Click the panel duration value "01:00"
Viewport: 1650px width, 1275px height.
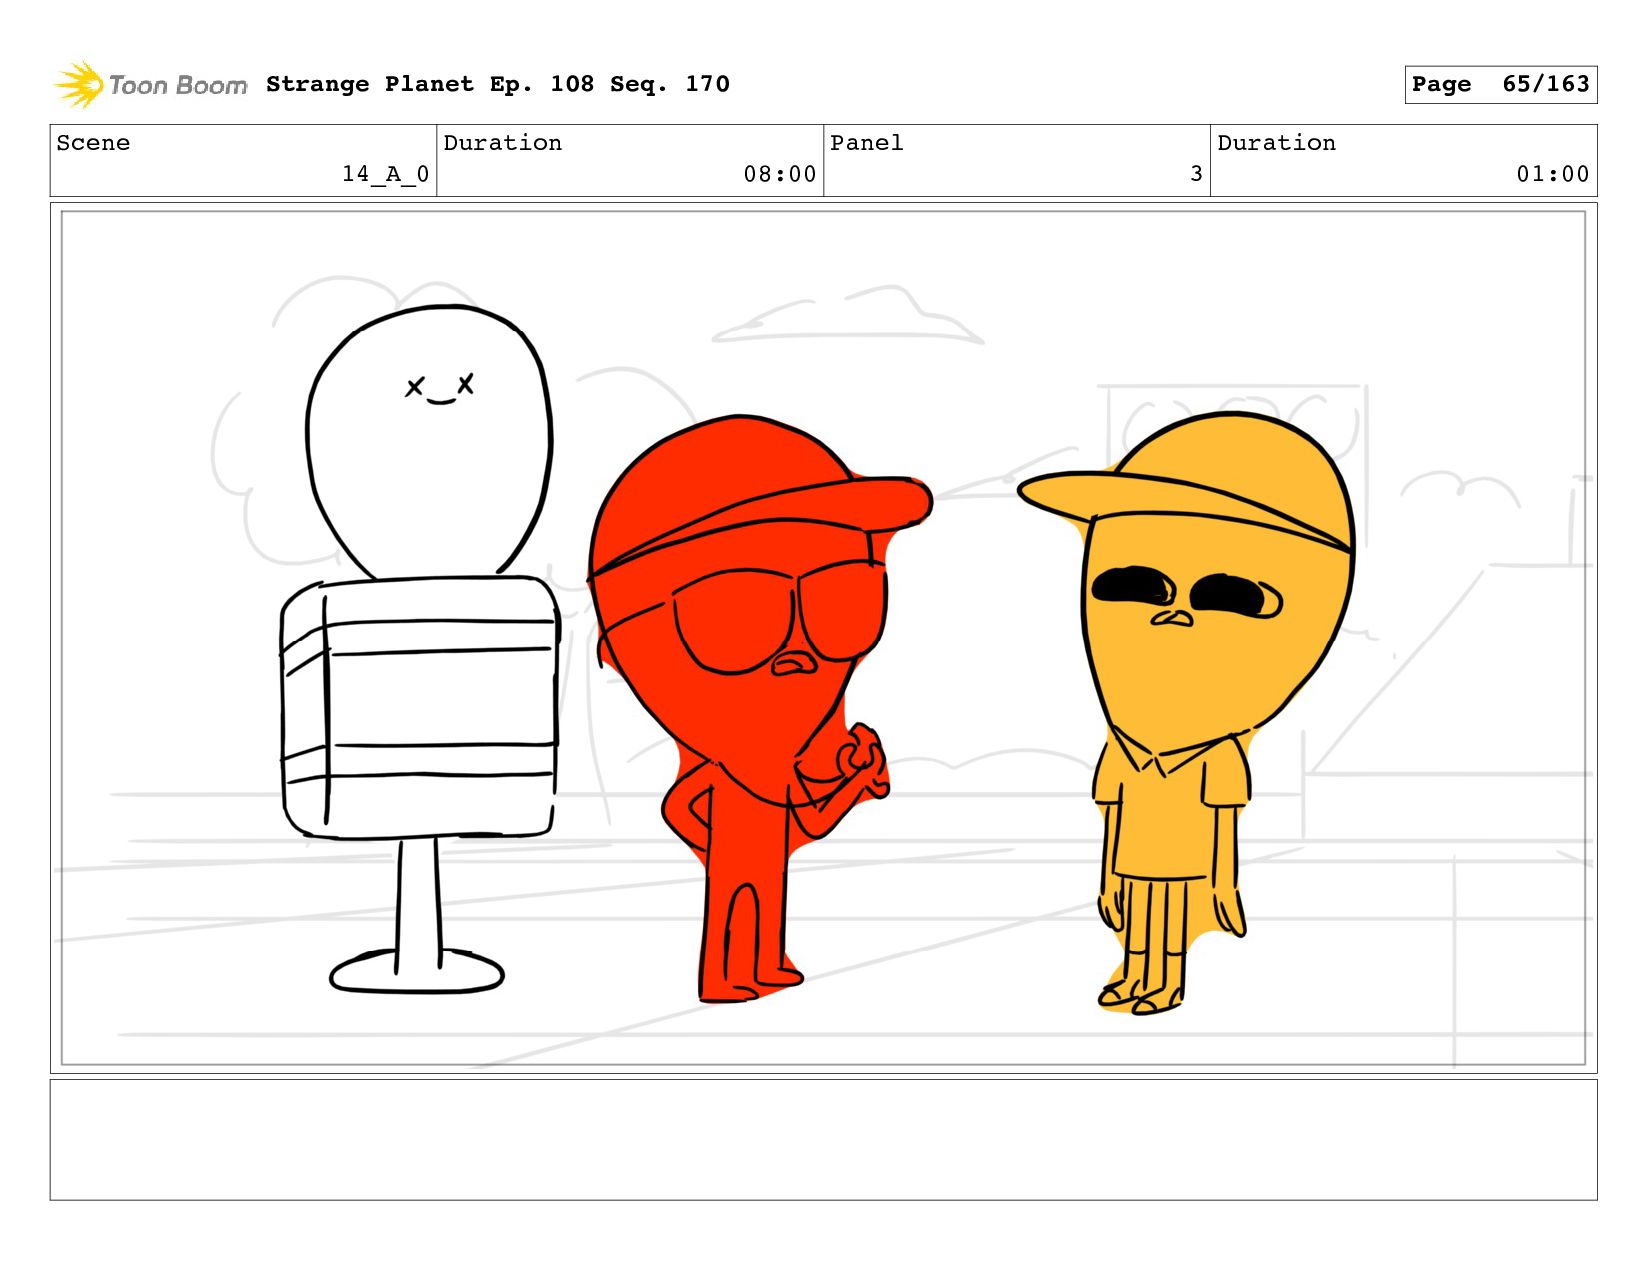coord(1553,174)
